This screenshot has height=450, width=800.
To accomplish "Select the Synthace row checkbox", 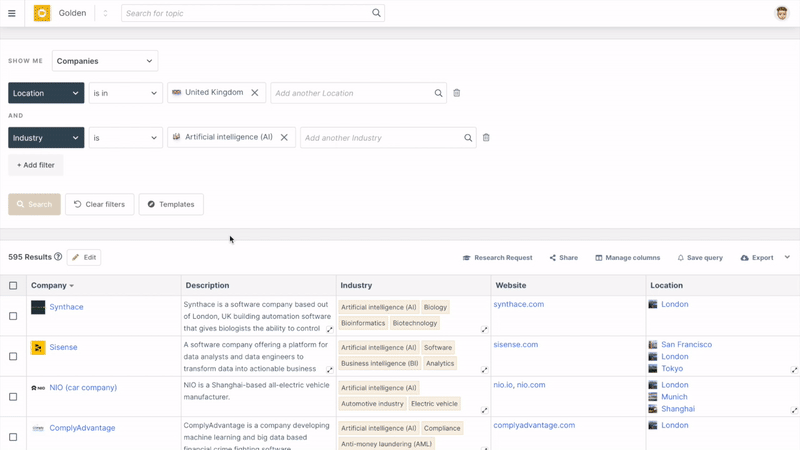I will [x=13, y=316].
